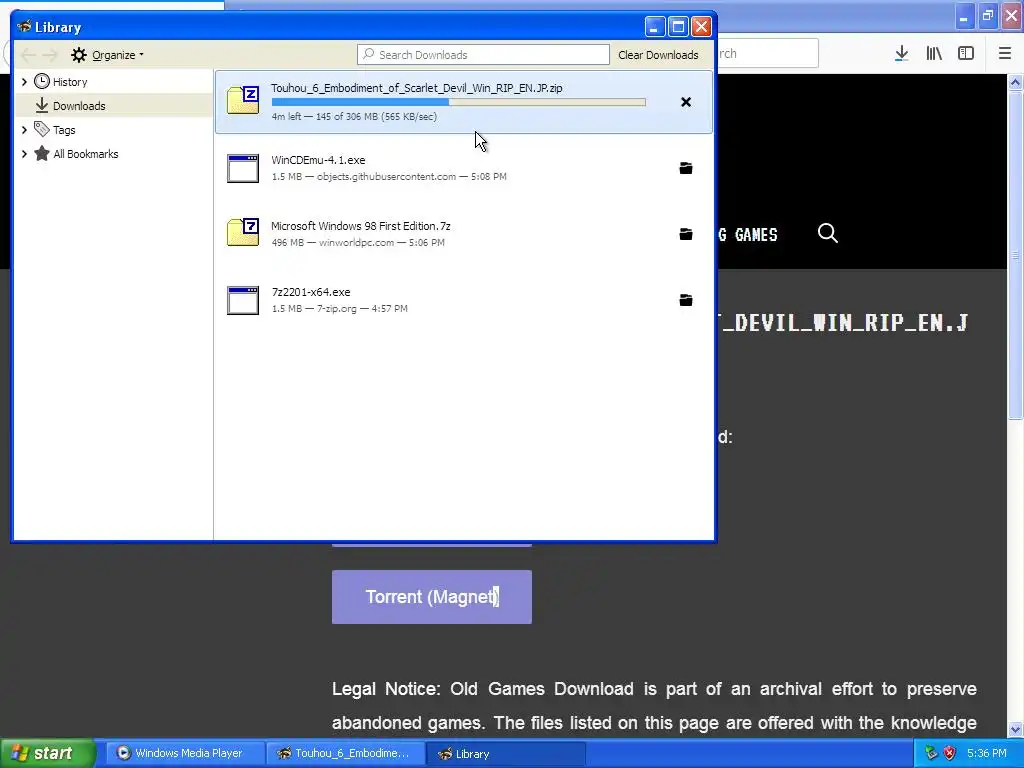Expand the All Bookmarks tree node

tap(24, 154)
